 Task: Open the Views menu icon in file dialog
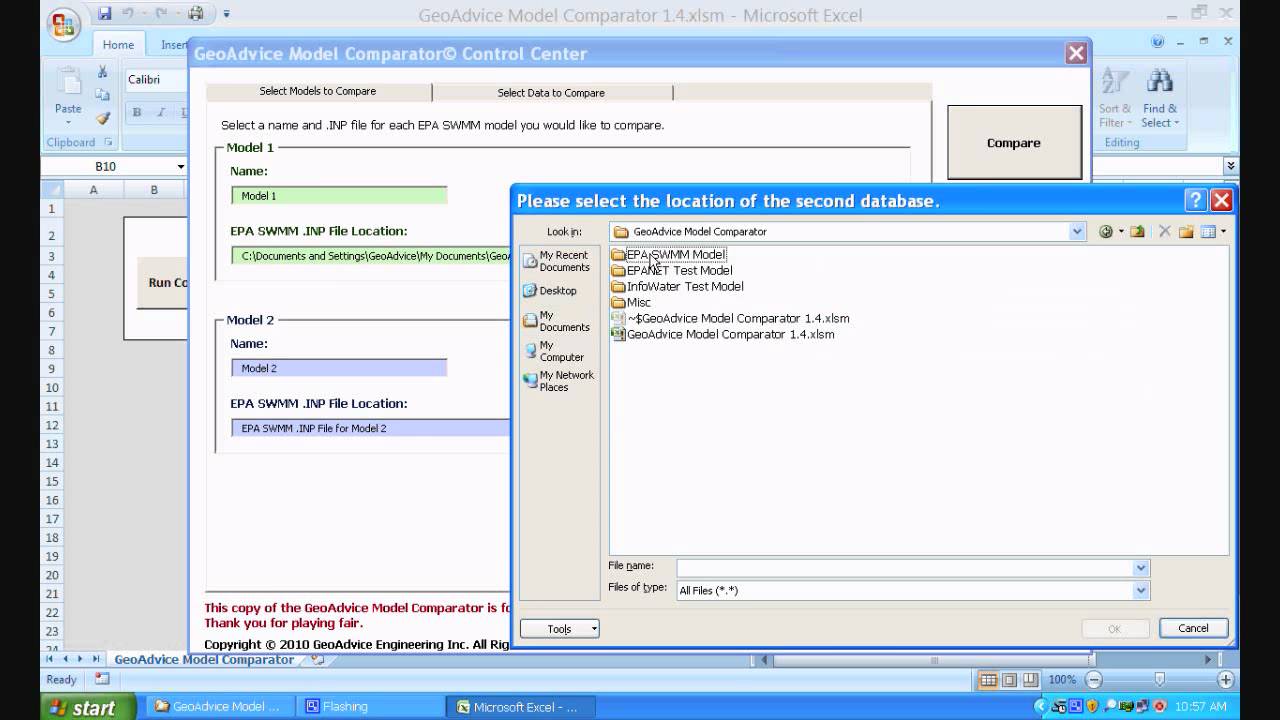pyautogui.click(x=1208, y=232)
